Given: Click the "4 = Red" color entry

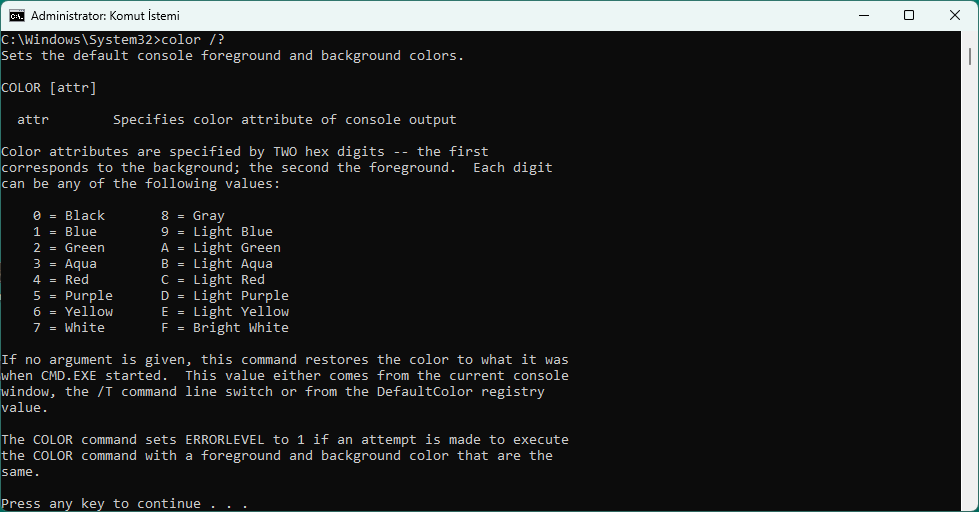Looking at the screenshot, I should click(61, 280).
